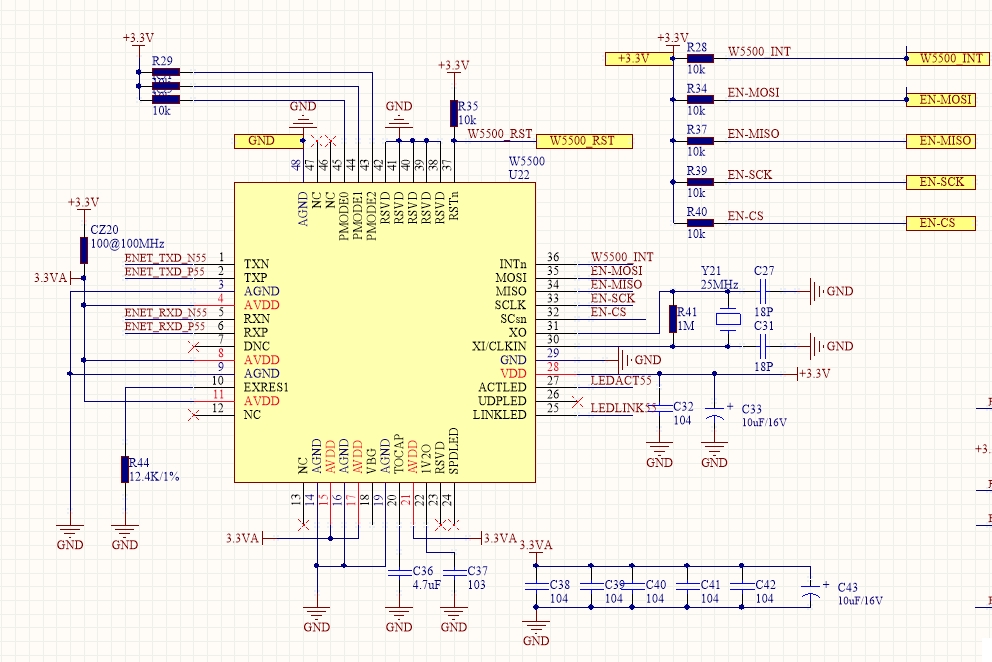The width and height of the screenshot is (992, 662).
Task: Click the 100@100MHz value text
Action: point(128,244)
